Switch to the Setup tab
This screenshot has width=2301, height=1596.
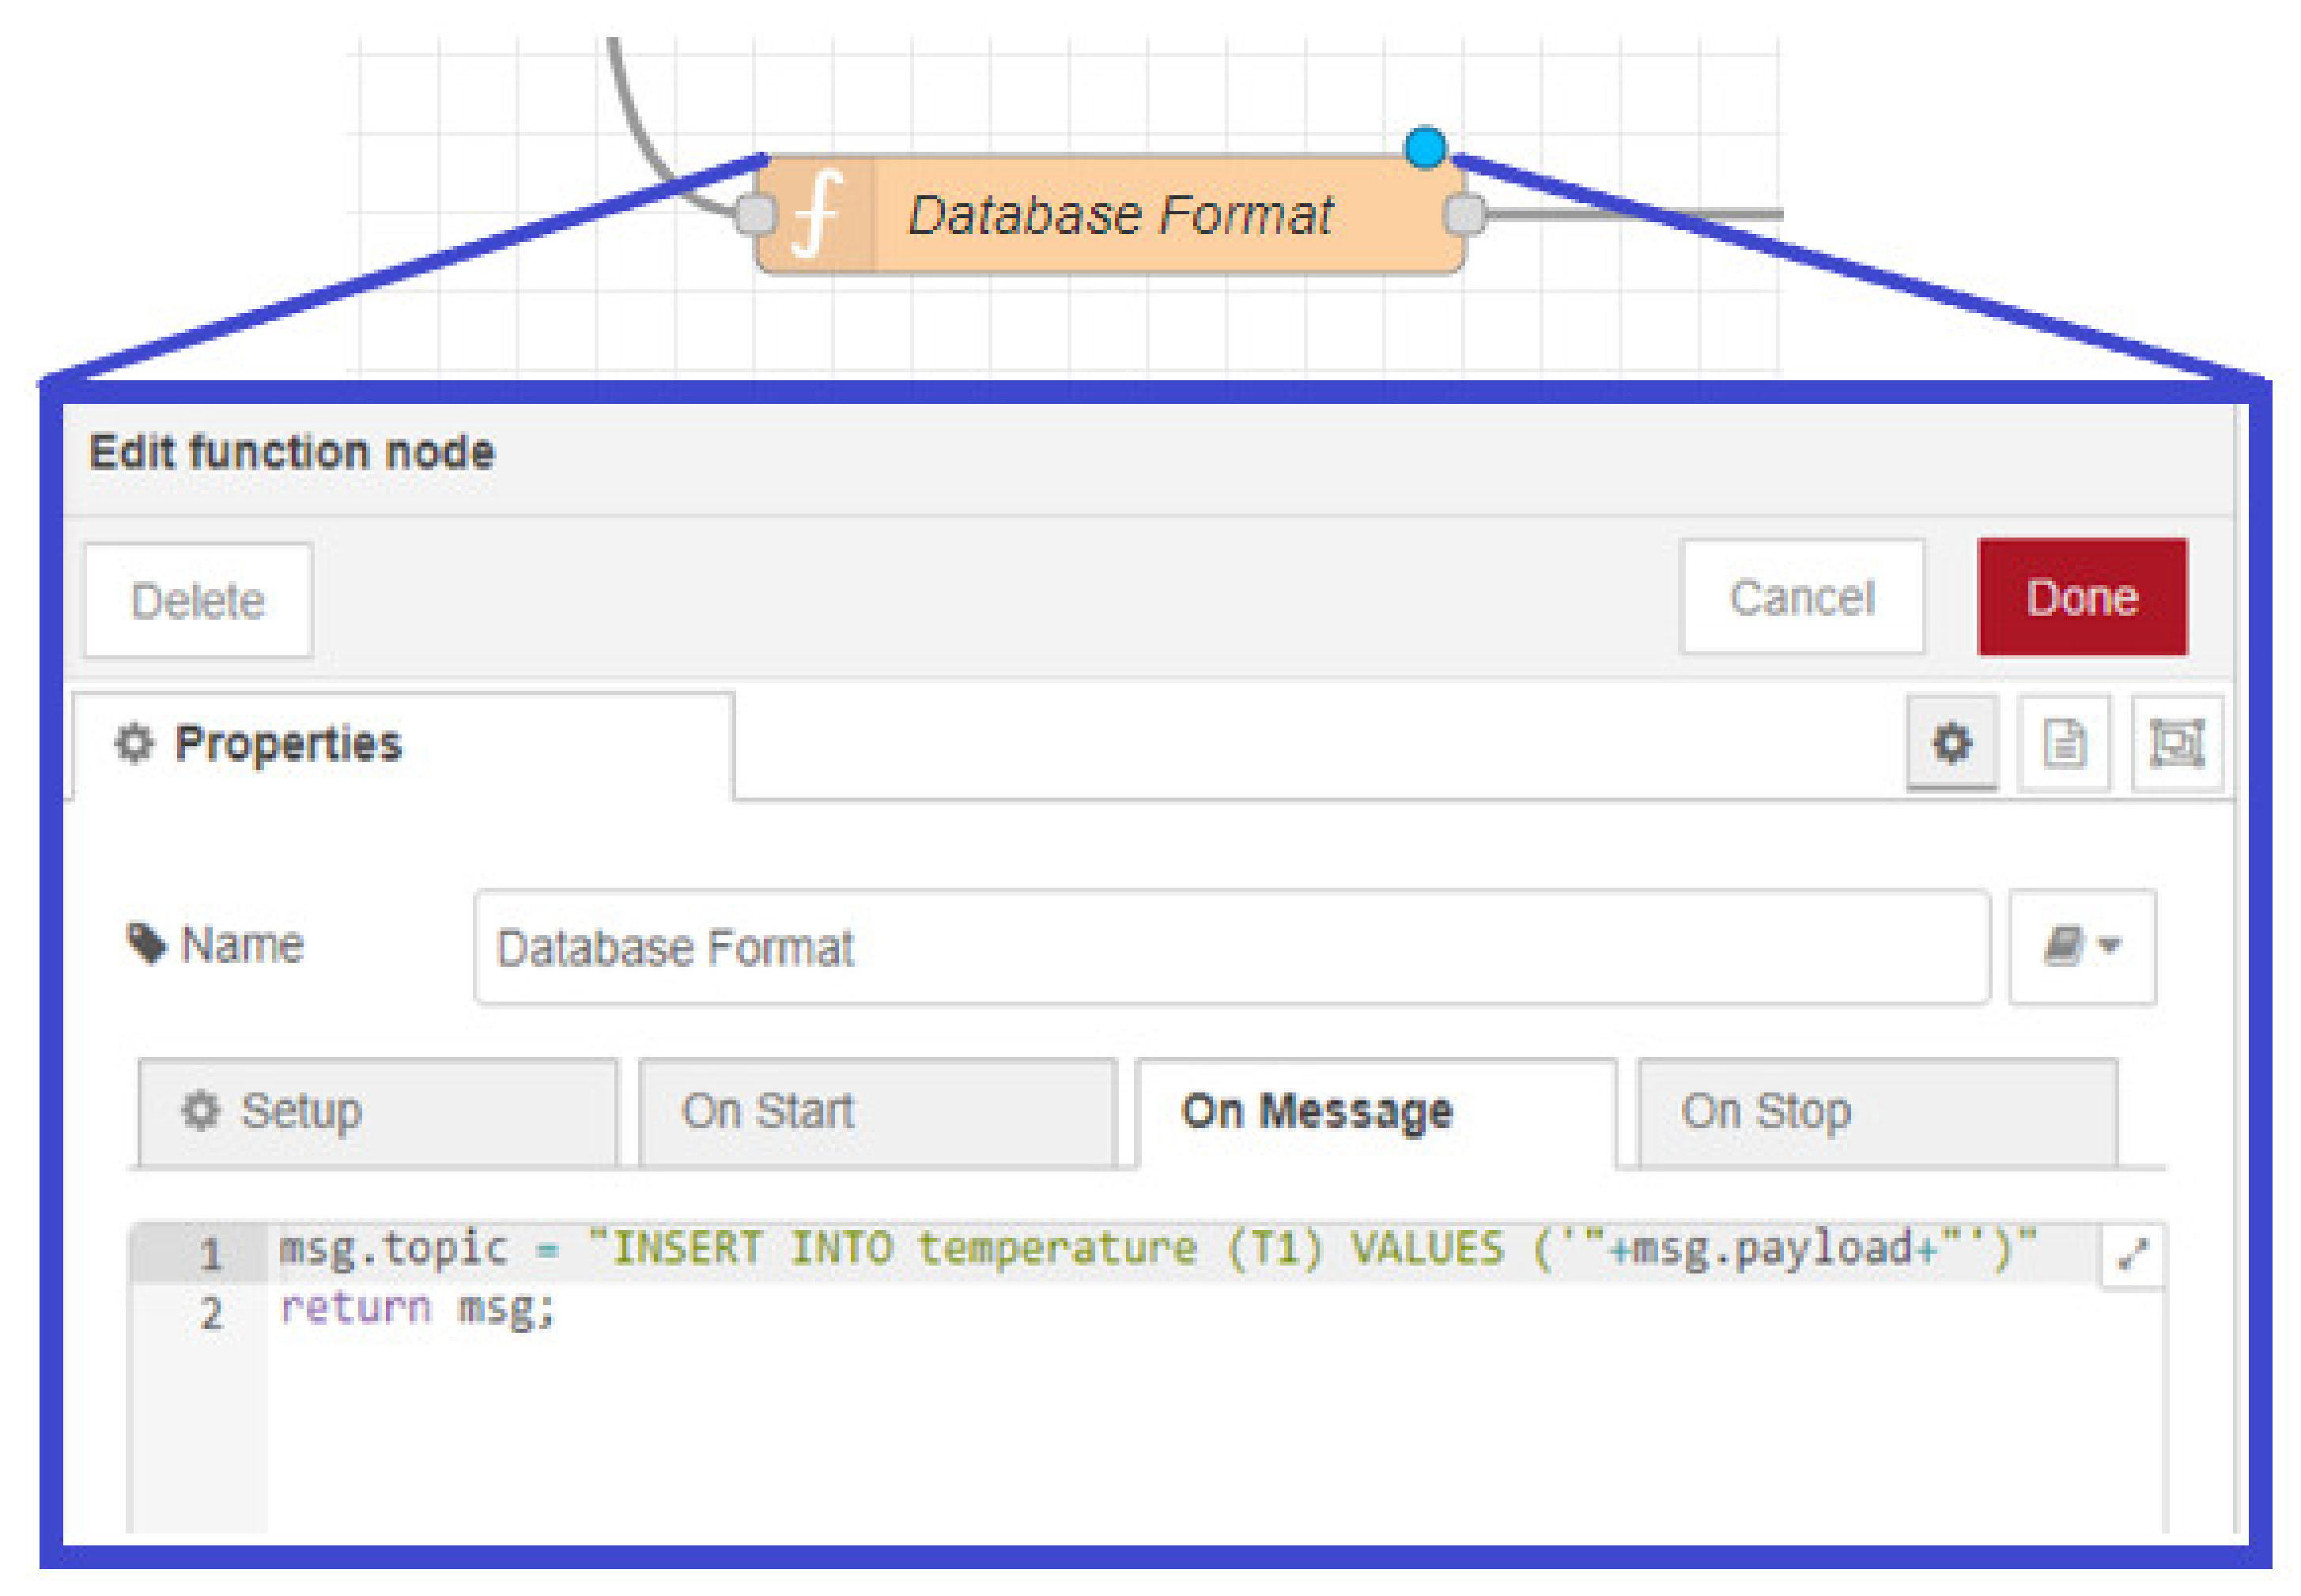(377, 1111)
